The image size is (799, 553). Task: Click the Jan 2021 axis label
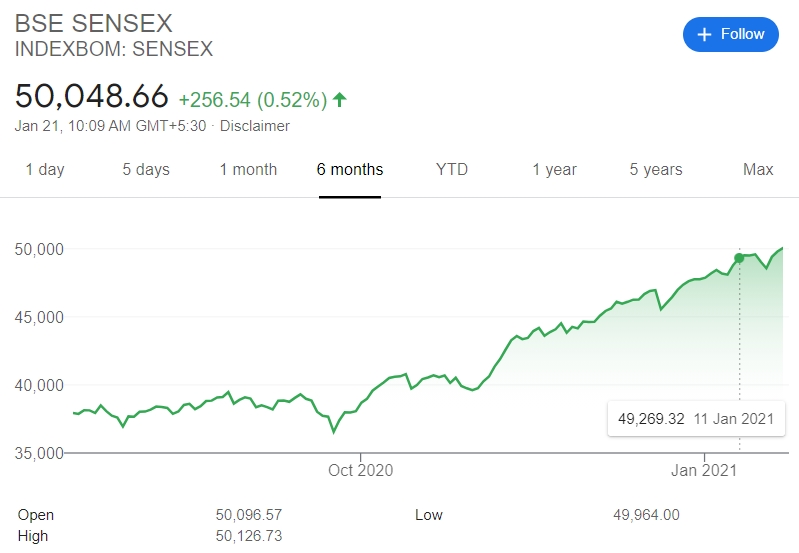pyautogui.click(x=703, y=469)
